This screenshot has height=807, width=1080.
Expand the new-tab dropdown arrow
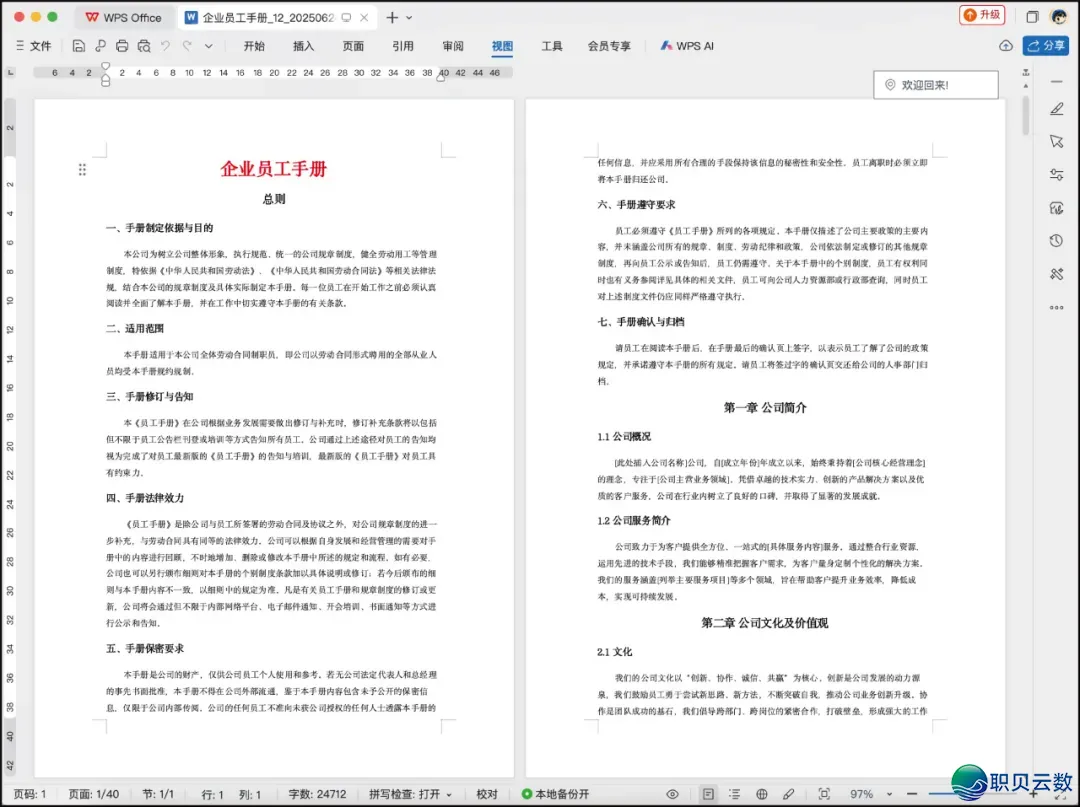point(409,18)
